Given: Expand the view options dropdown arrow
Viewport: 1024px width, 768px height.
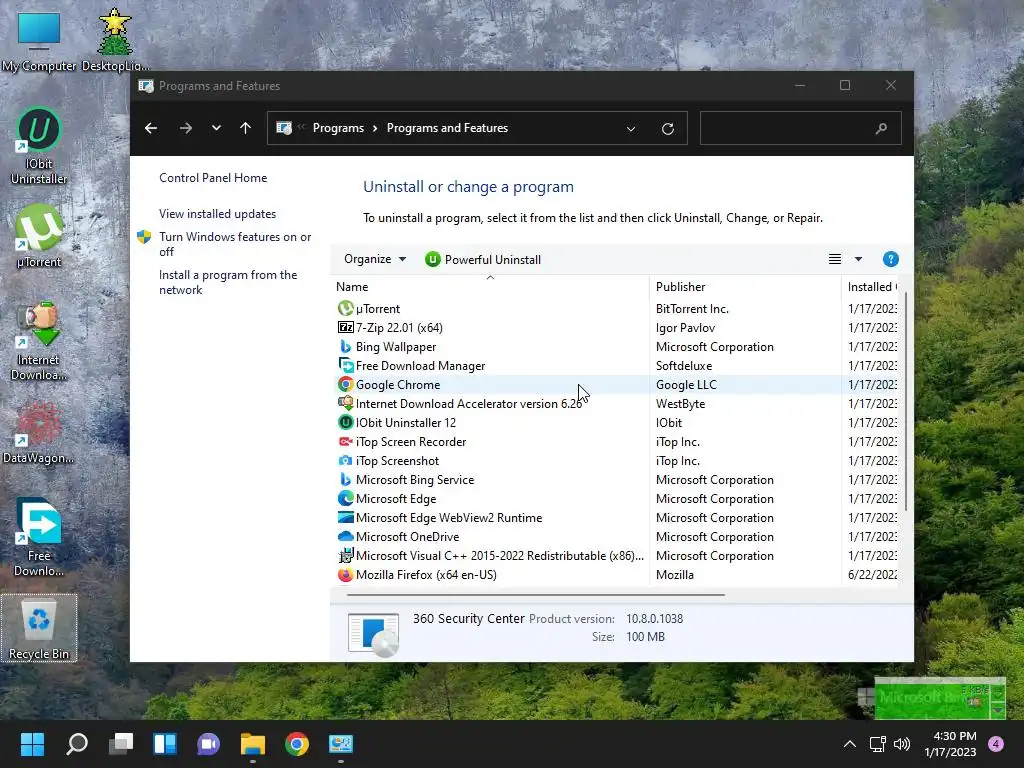Looking at the screenshot, I should point(858,259).
